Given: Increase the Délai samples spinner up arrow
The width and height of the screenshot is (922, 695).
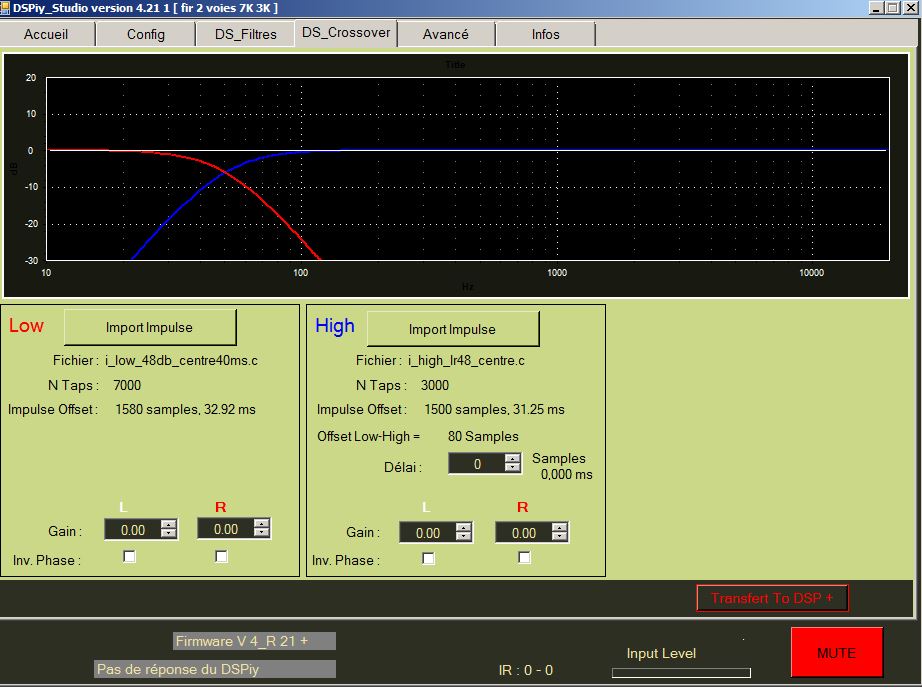Looking at the screenshot, I should pos(513,459).
